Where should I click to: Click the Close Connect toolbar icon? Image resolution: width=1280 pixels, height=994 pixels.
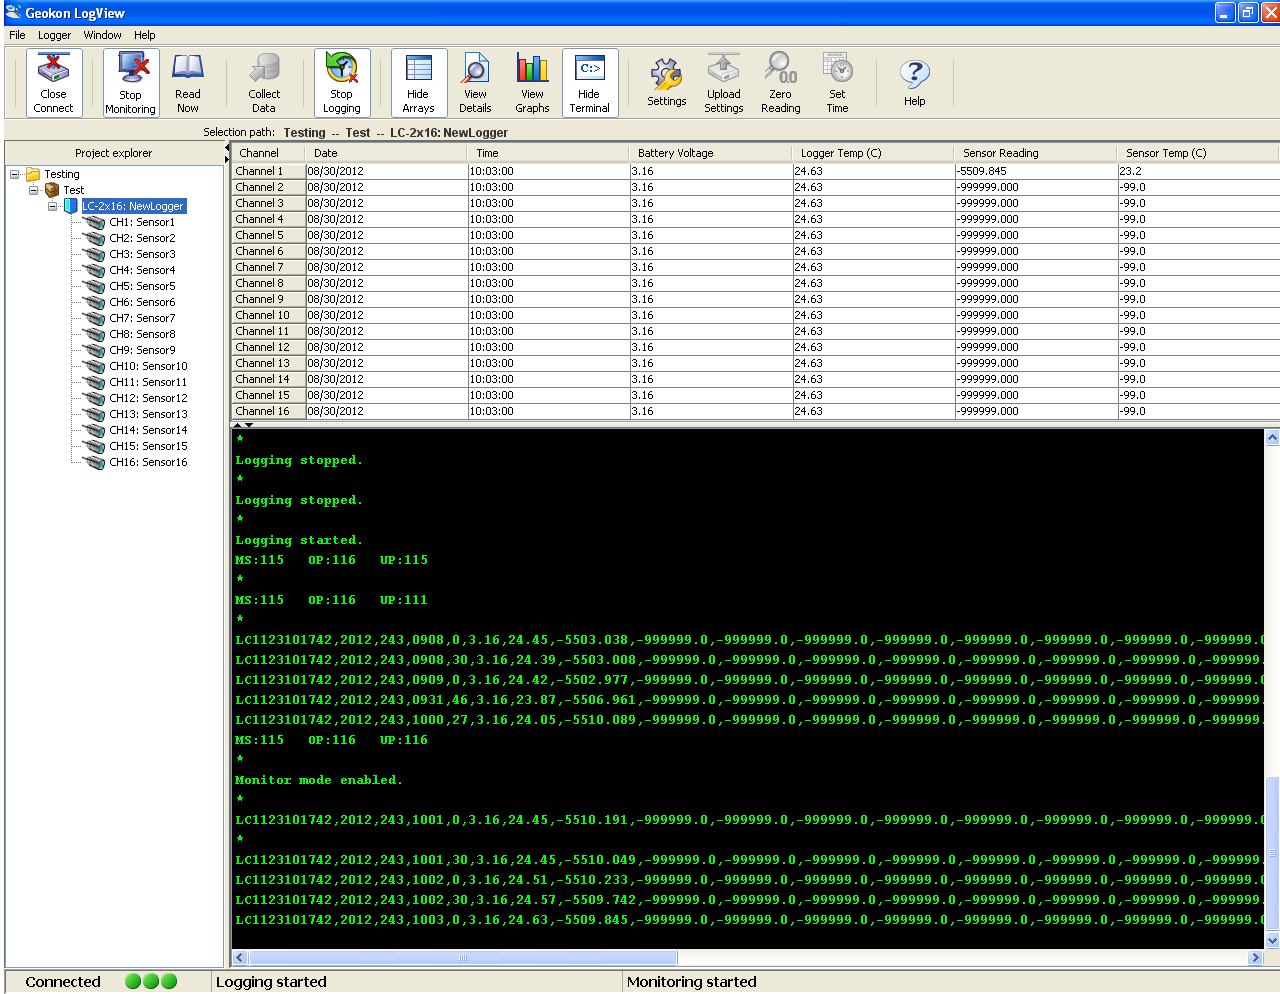tap(54, 82)
